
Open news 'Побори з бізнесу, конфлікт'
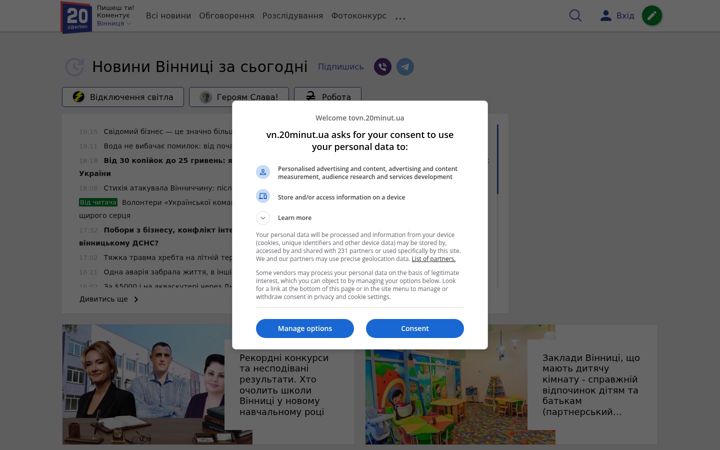[x=168, y=230]
